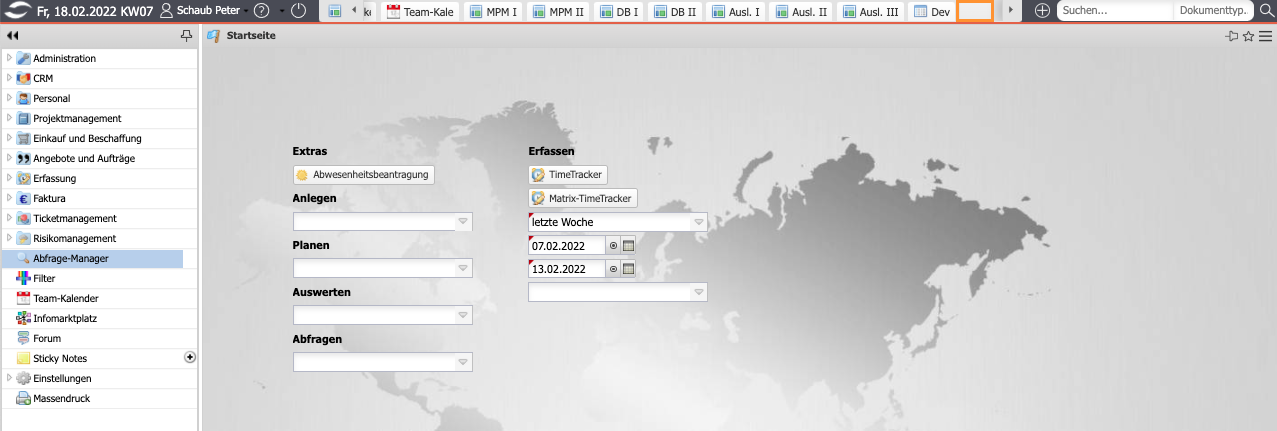Switch to the MPM I tab
1277x431 pixels.
pyautogui.click(x=491, y=12)
